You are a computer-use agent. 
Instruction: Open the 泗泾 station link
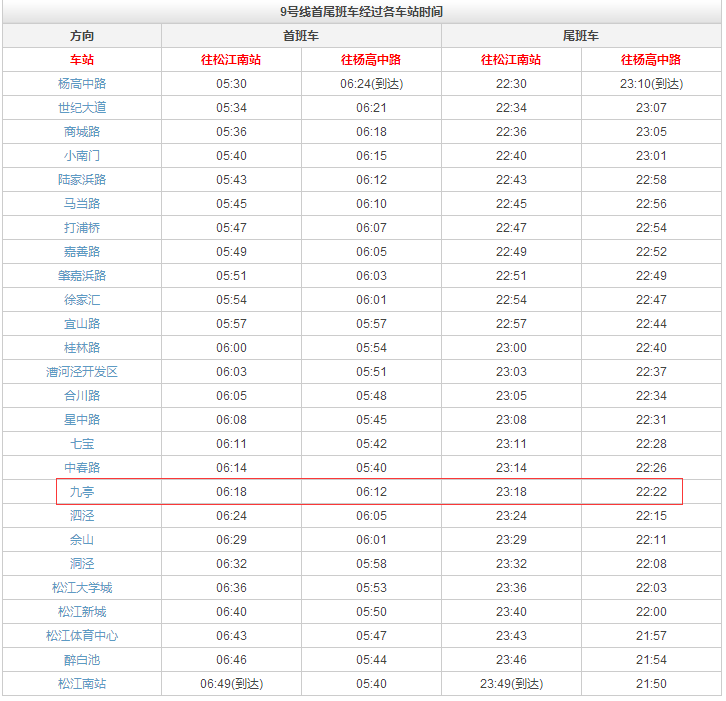(82, 516)
